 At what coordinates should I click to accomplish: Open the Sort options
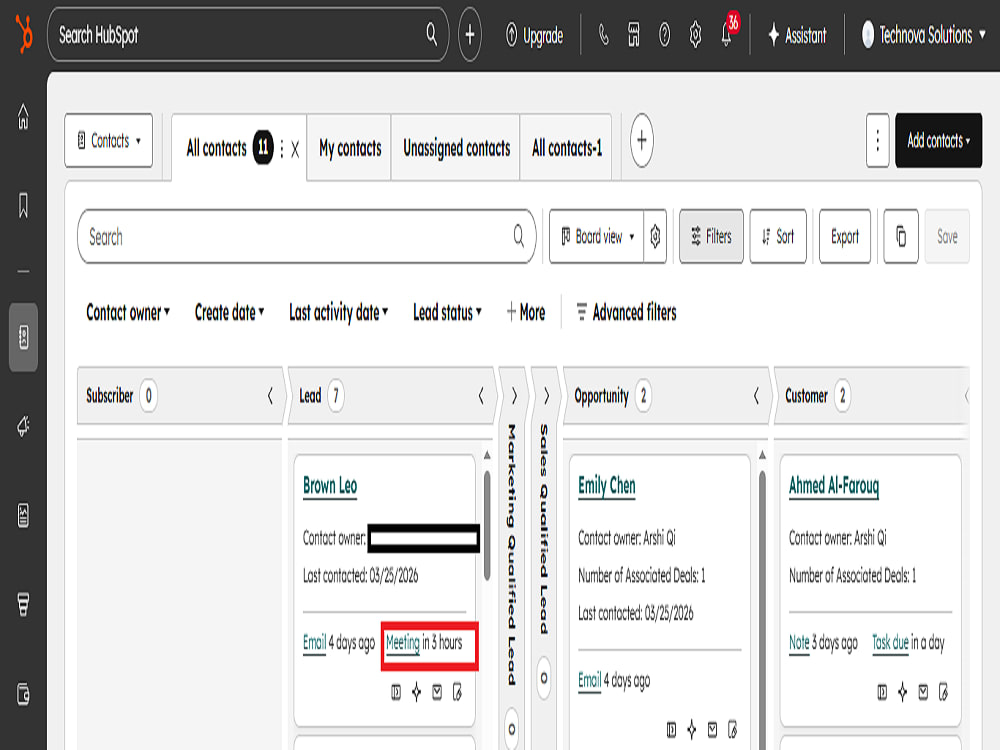[778, 237]
